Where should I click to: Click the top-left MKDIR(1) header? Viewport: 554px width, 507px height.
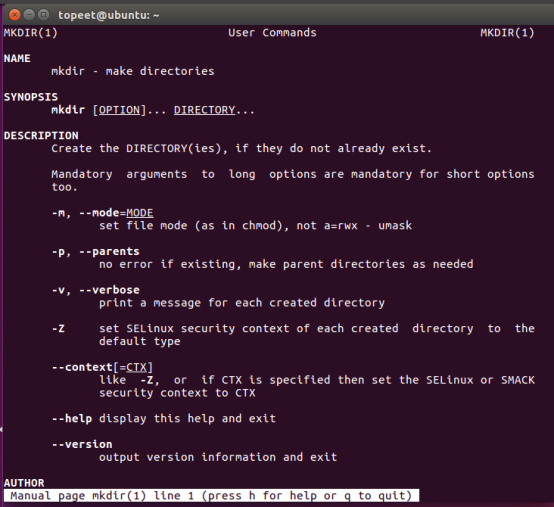point(30,33)
